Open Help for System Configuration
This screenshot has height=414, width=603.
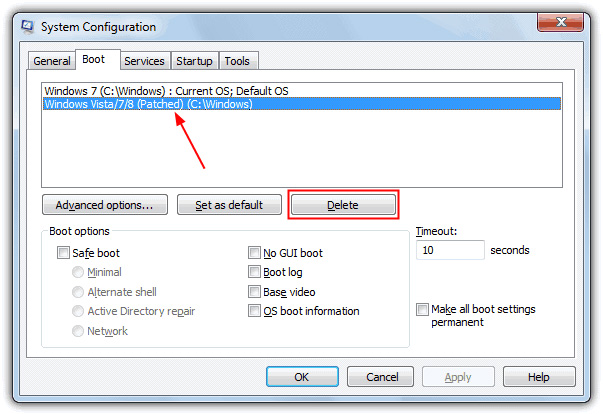(x=538, y=377)
